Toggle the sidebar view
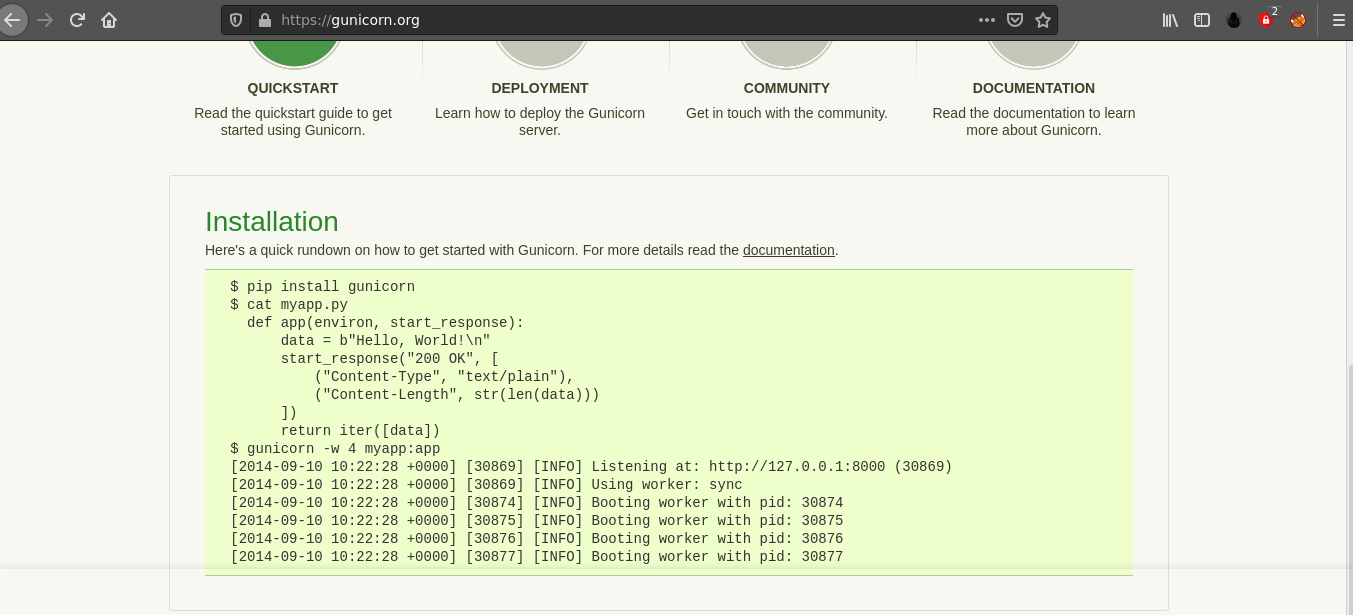The width and height of the screenshot is (1353, 615). [1202, 20]
